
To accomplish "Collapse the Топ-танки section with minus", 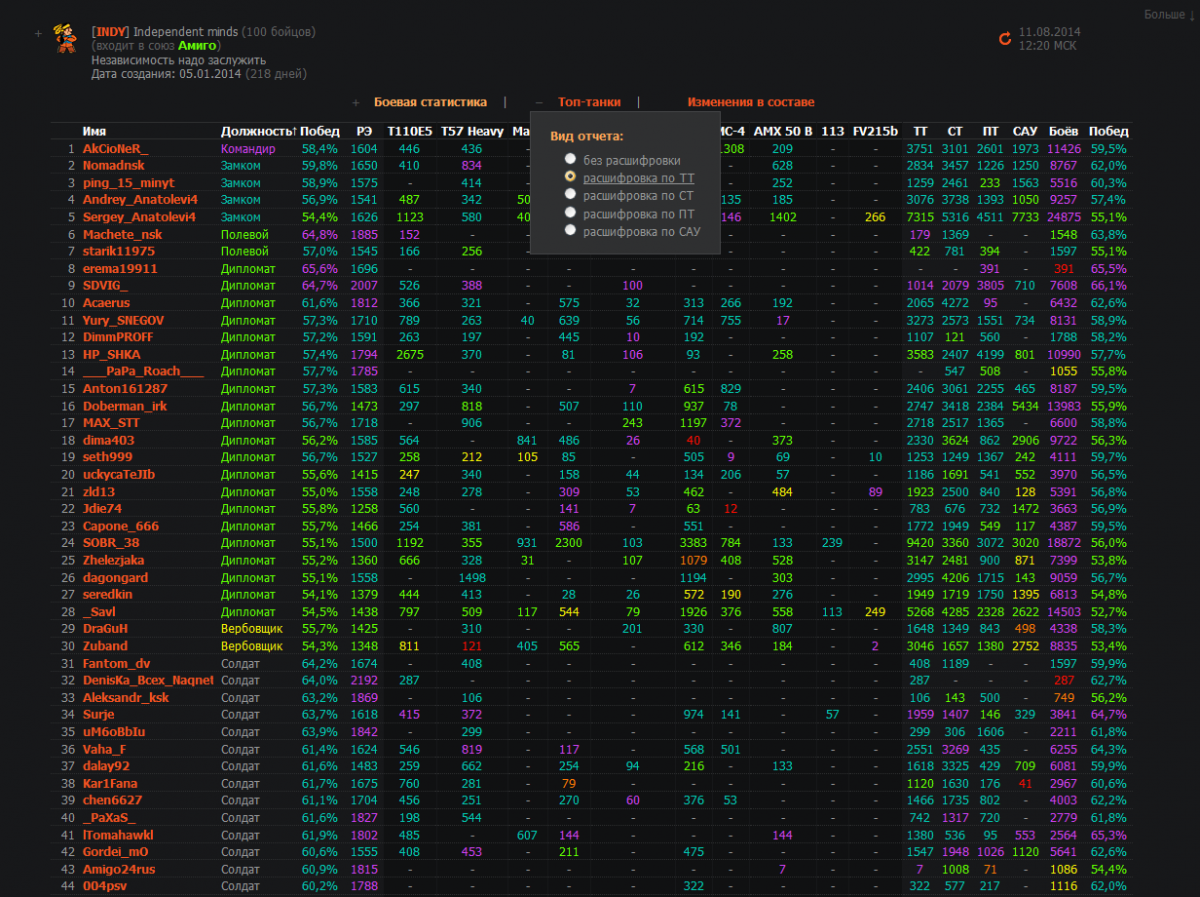I will point(539,102).
